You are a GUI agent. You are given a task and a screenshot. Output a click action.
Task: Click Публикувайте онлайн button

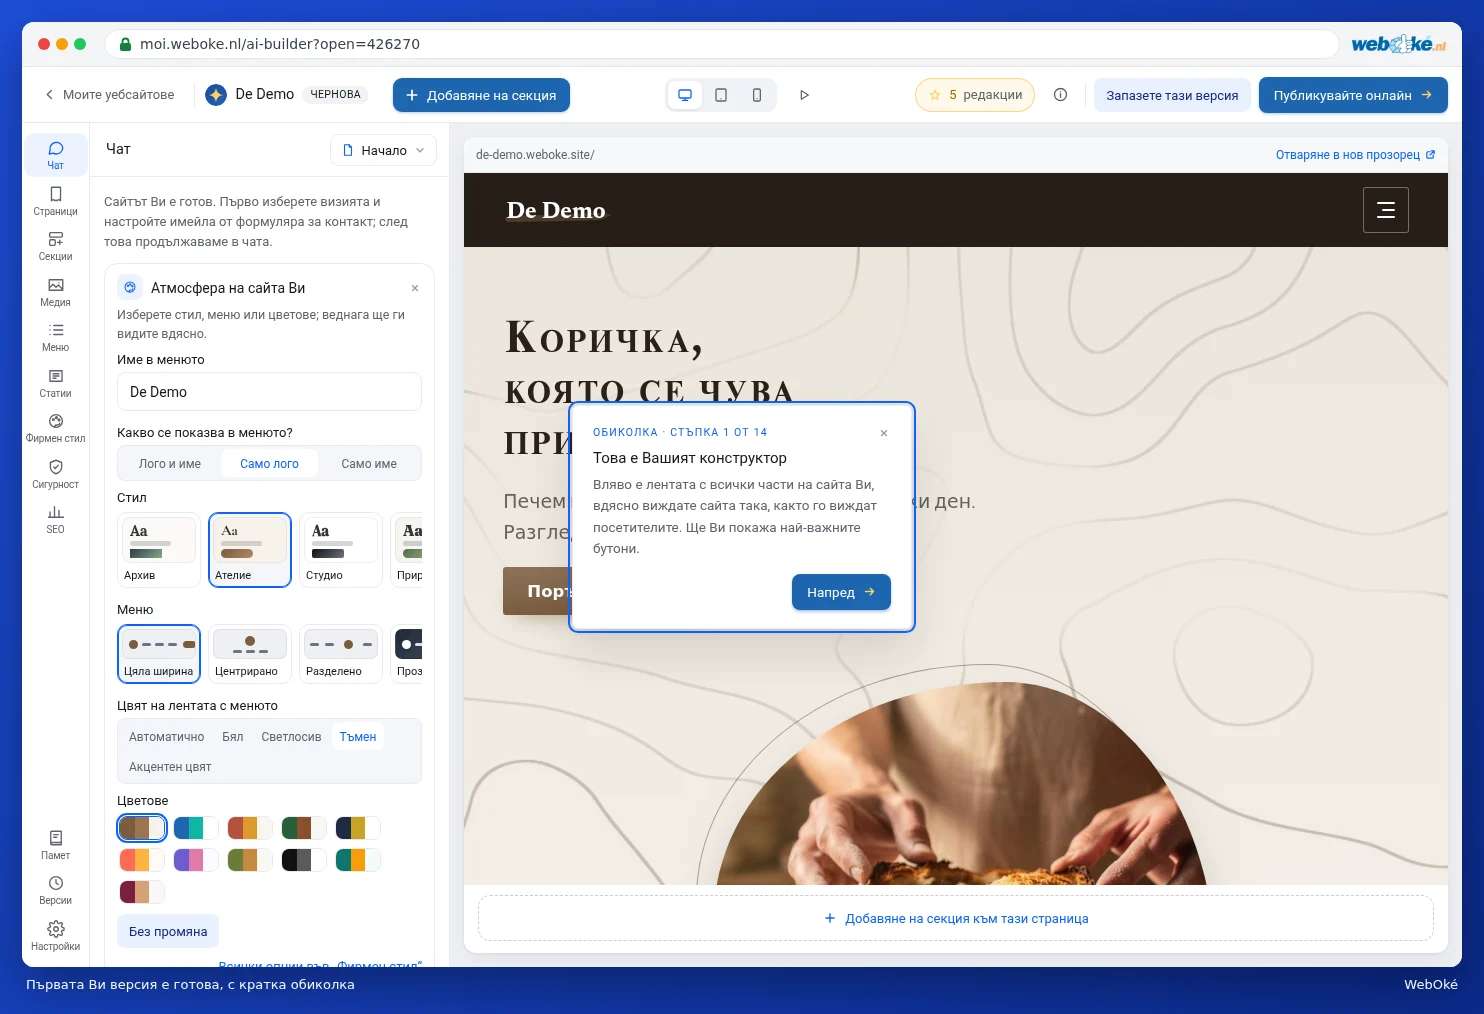point(1353,95)
